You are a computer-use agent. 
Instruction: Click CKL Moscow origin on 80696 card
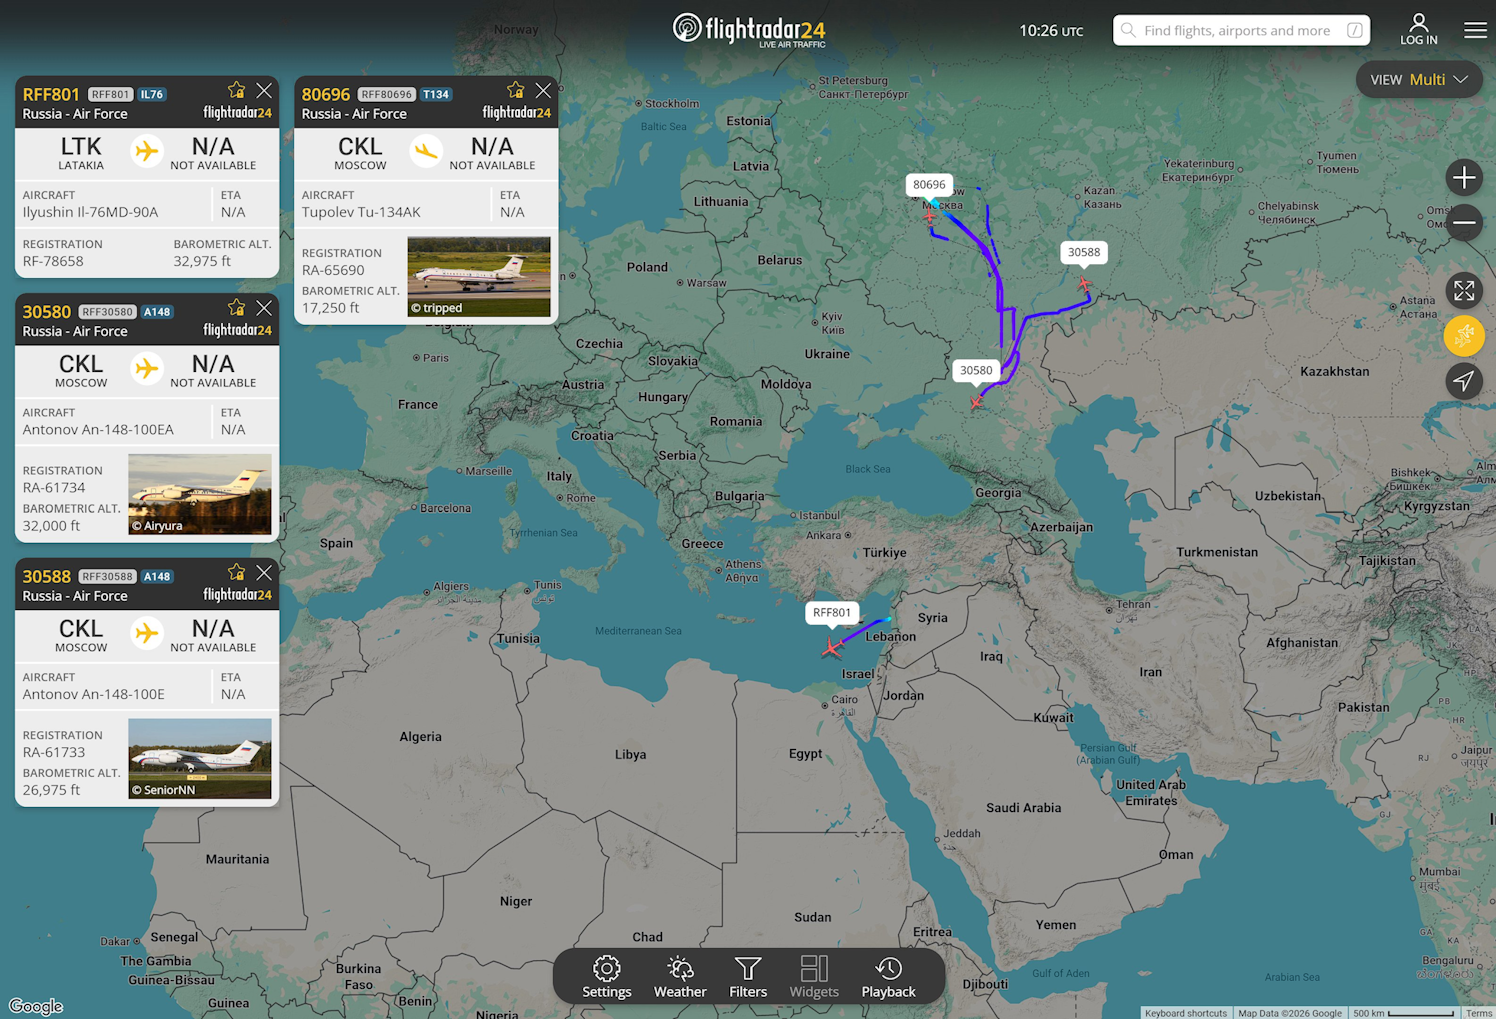[360, 153]
